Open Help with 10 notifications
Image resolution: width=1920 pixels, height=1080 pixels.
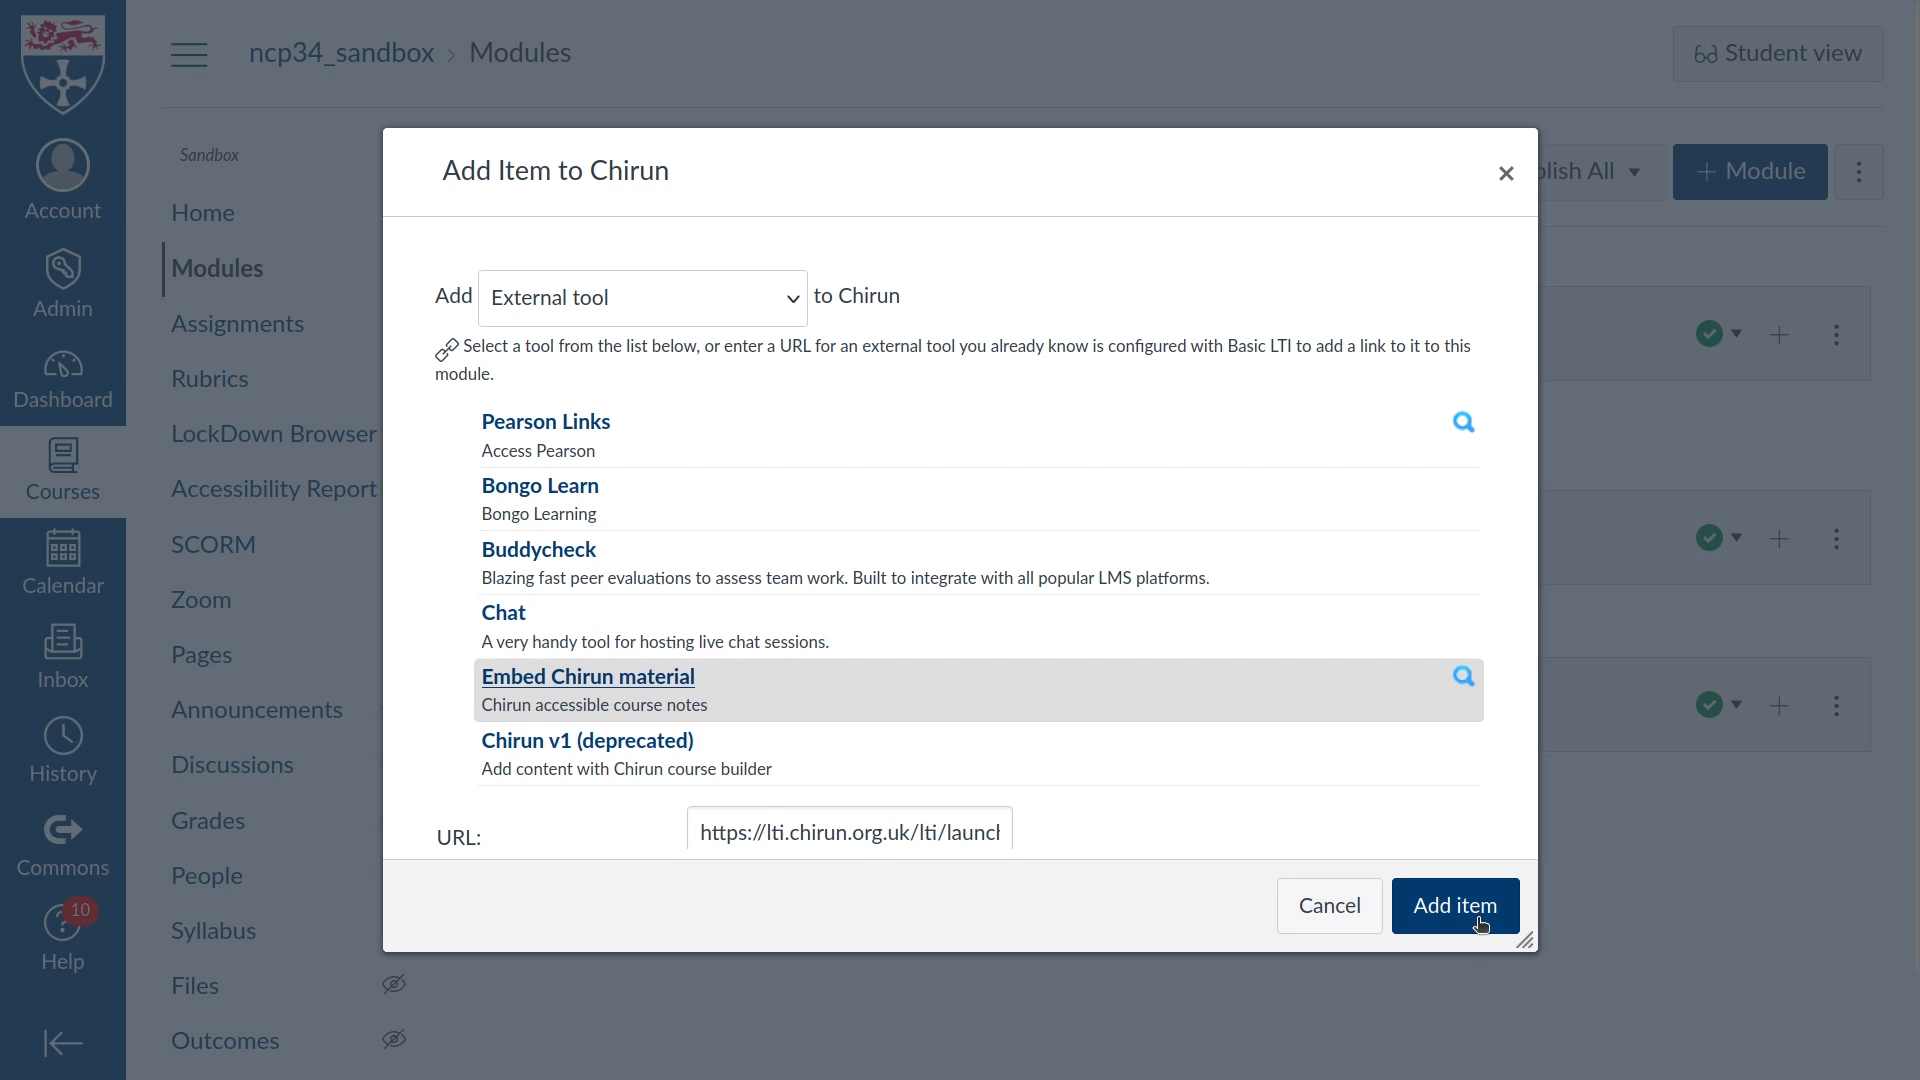click(63, 937)
